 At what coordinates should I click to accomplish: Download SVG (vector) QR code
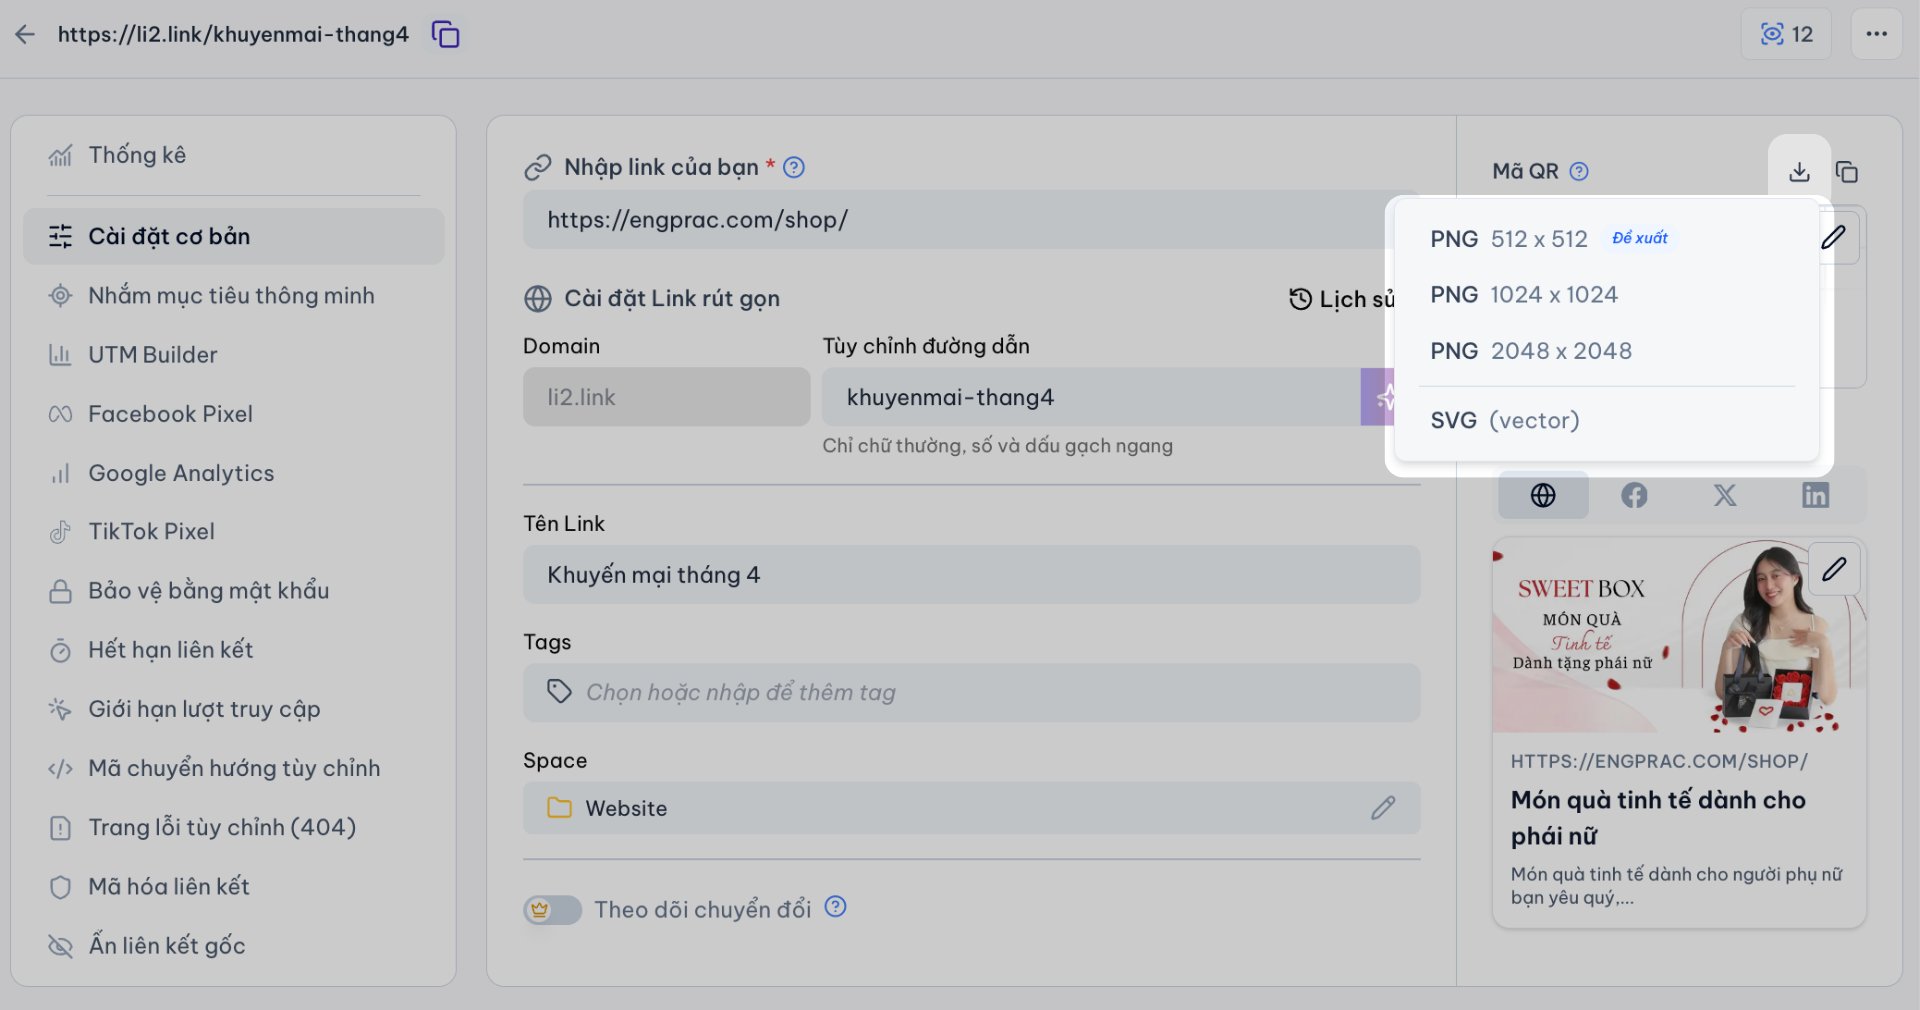[x=1606, y=420]
